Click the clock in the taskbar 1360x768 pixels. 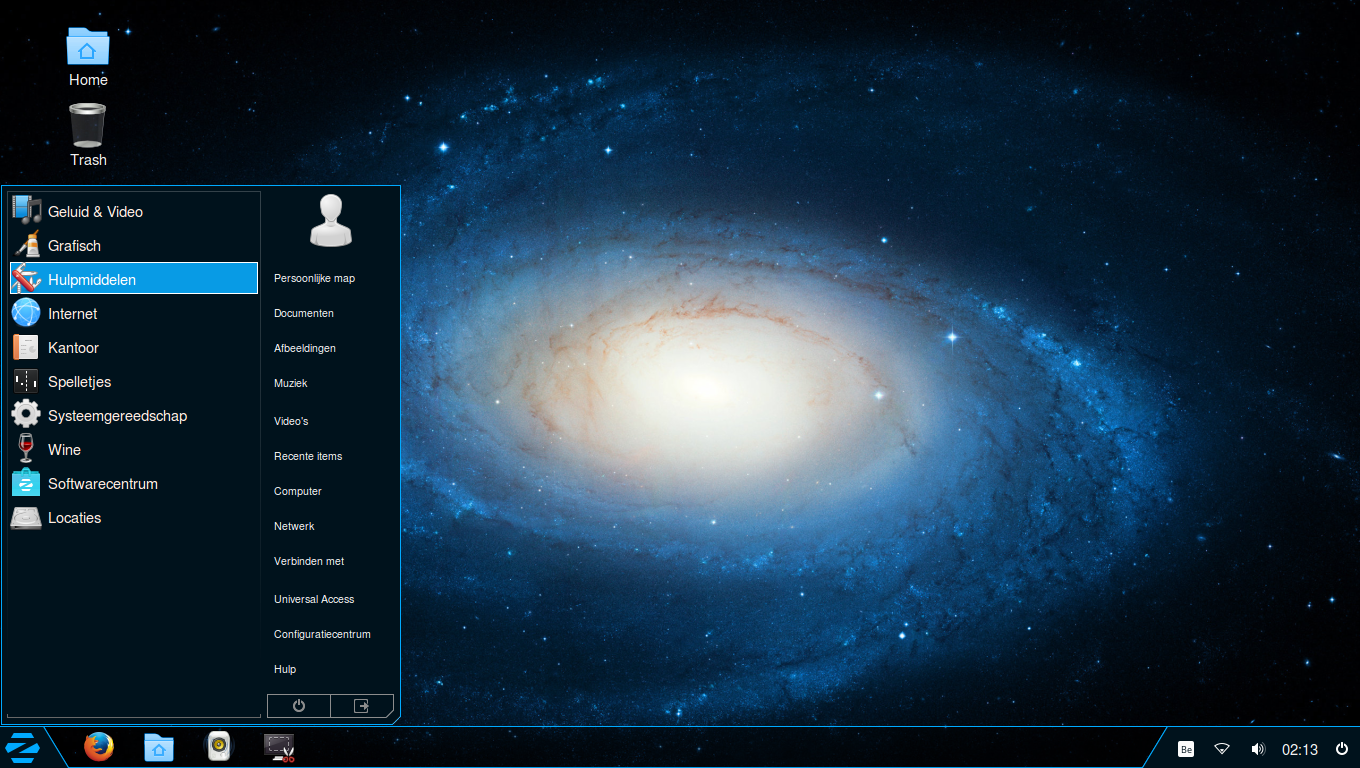pyautogui.click(x=1299, y=748)
